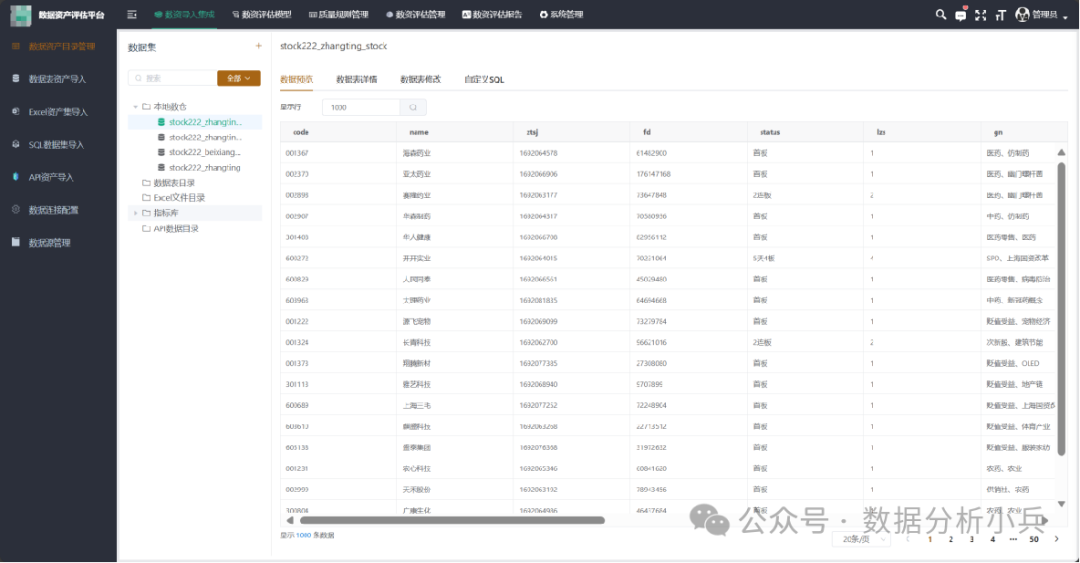The height and width of the screenshot is (563, 1080).
Task: Open the top bar search icon
Action: 940,14
